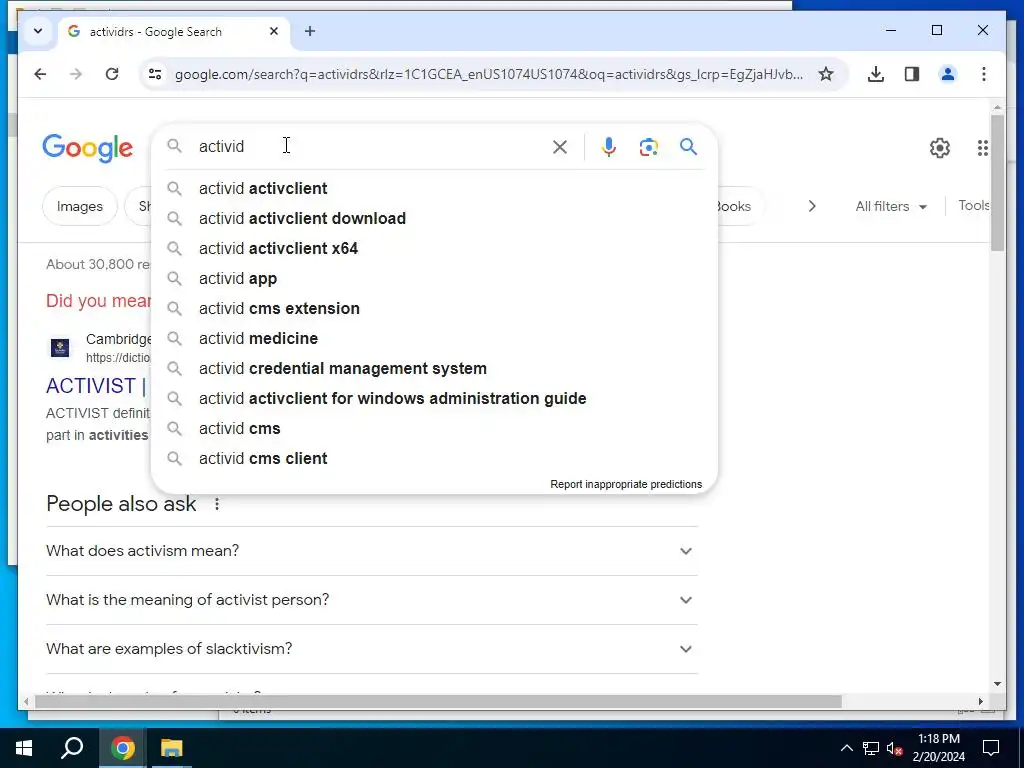Image resolution: width=1024 pixels, height=768 pixels.
Task: Open volume control in tray
Action: tap(894, 748)
